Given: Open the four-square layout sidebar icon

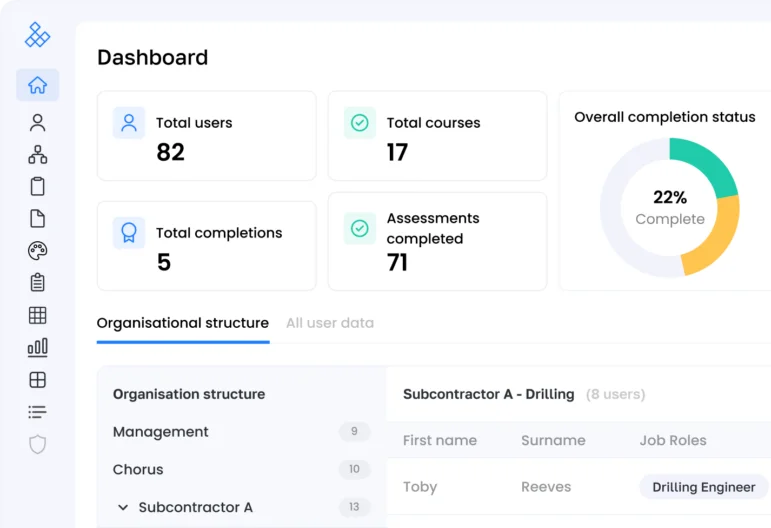Looking at the screenshot, I should pyautogui.click(x=37, y=380).
